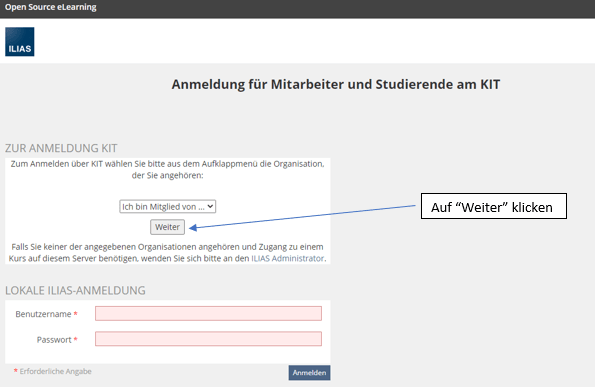
Task: Click the 'Anmeldung für Mitarbeiter und Studierende am KIT' title
Action: point(336,84)
